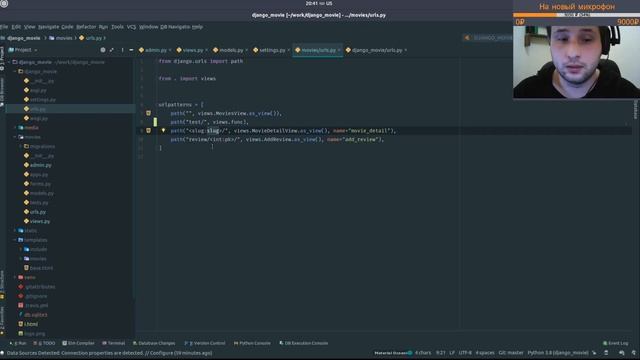Open settings.py in the project tree
Screen dimensions: 640x360
coord(40,100)
